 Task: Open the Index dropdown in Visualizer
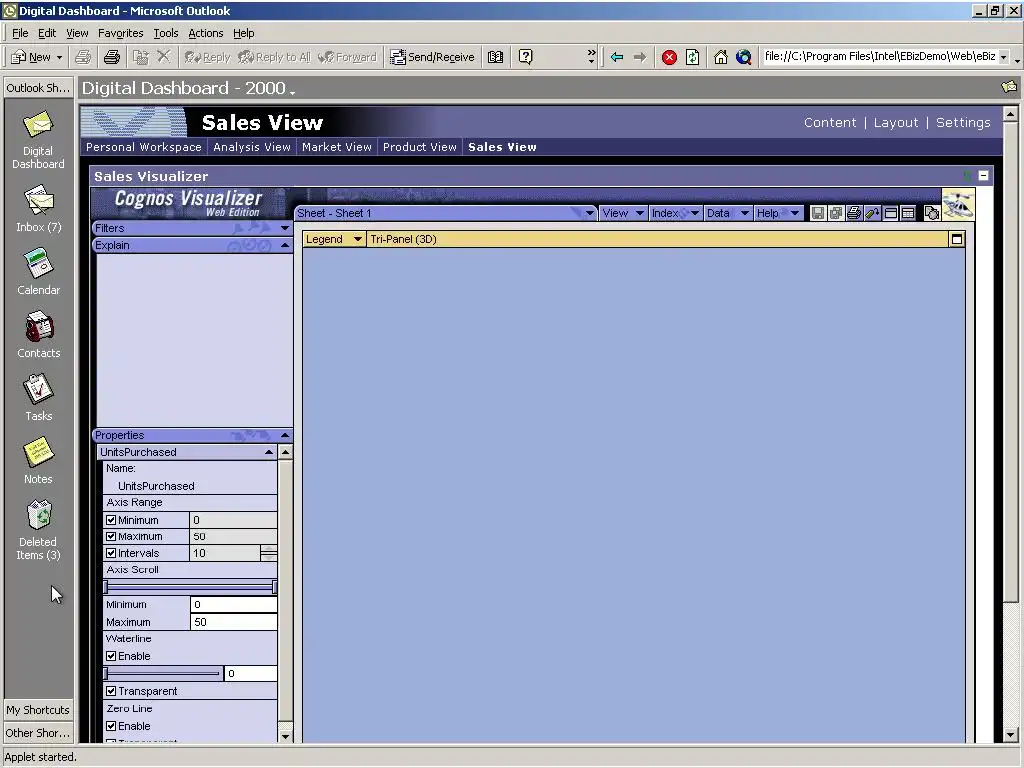pyautogui.click(x=675, y=213)
